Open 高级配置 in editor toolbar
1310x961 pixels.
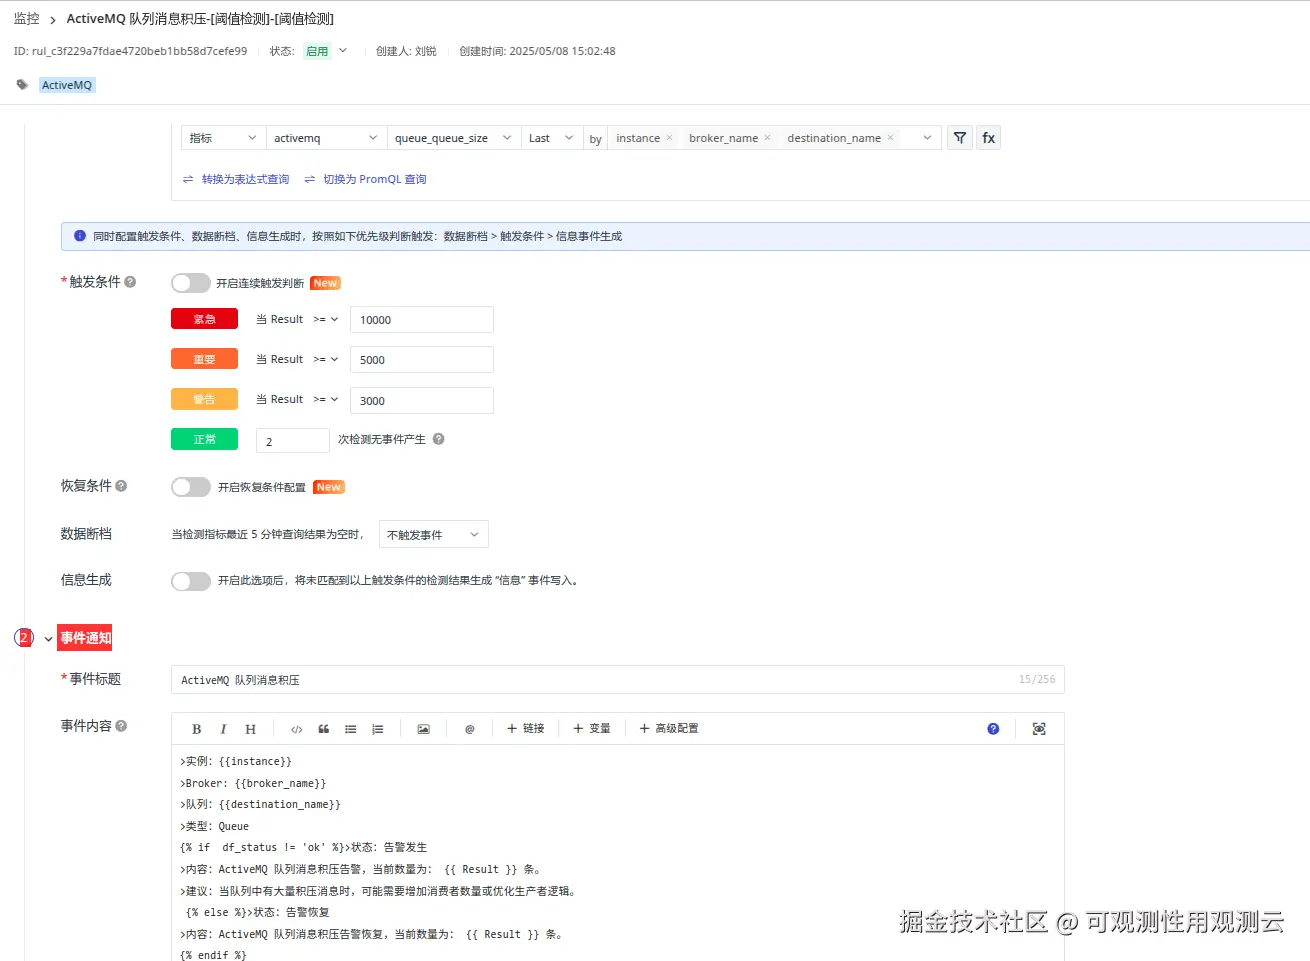tap(669, 729)
